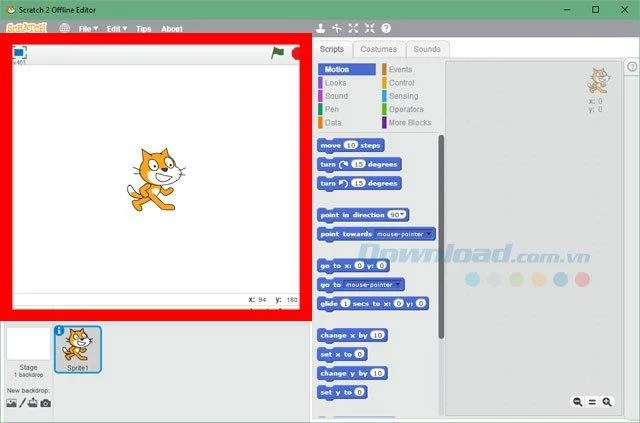Switch to the Scripts tab
This screenshot has height=423, width=640.
(331, 49)
